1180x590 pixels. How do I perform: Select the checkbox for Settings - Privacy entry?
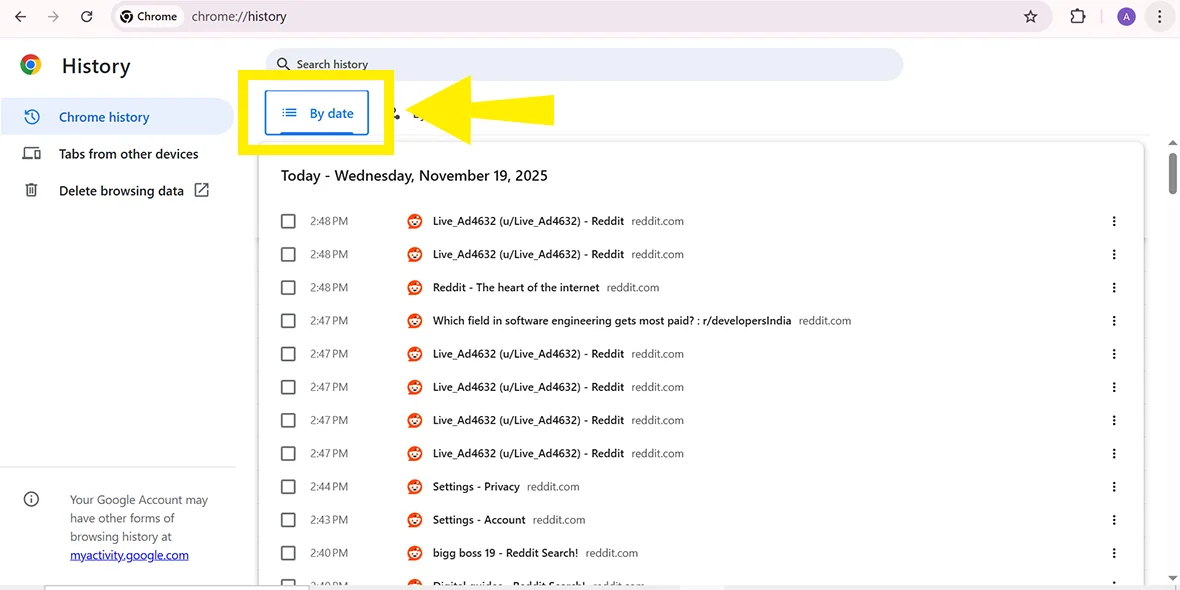288,486
